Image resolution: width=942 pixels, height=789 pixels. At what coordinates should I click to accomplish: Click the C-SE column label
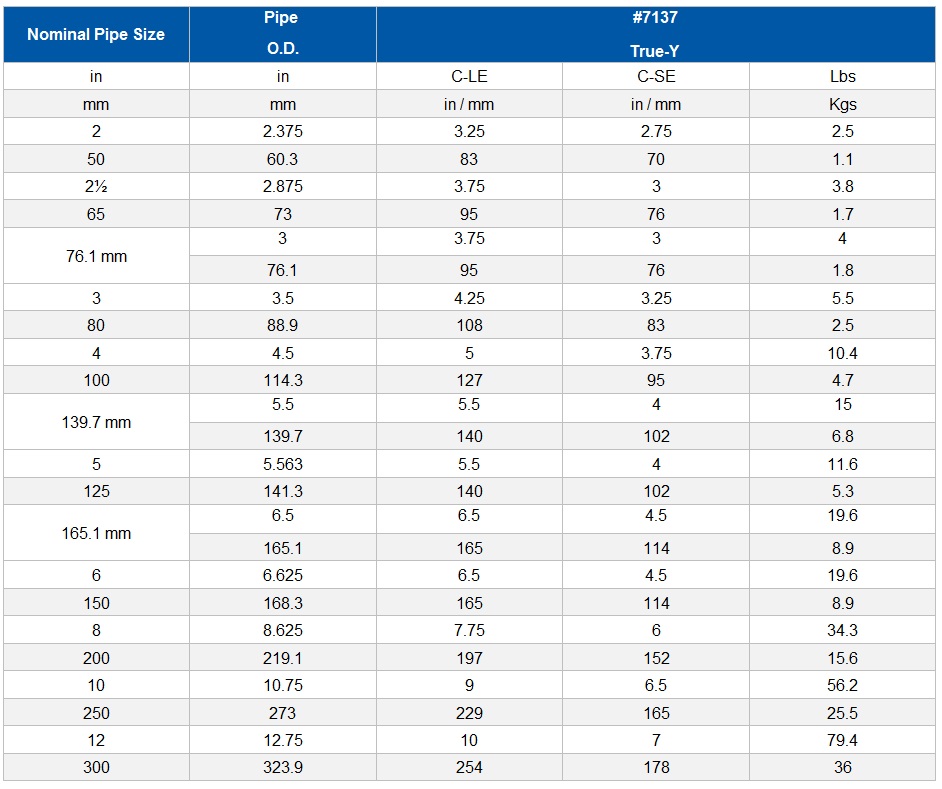tap(656, 76)
